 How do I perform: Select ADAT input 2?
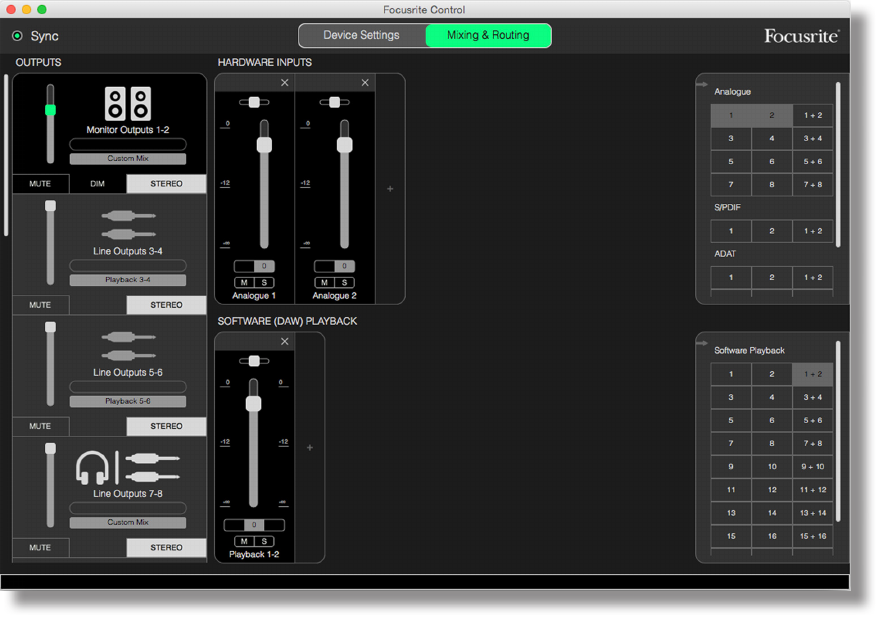coord(772,277)
